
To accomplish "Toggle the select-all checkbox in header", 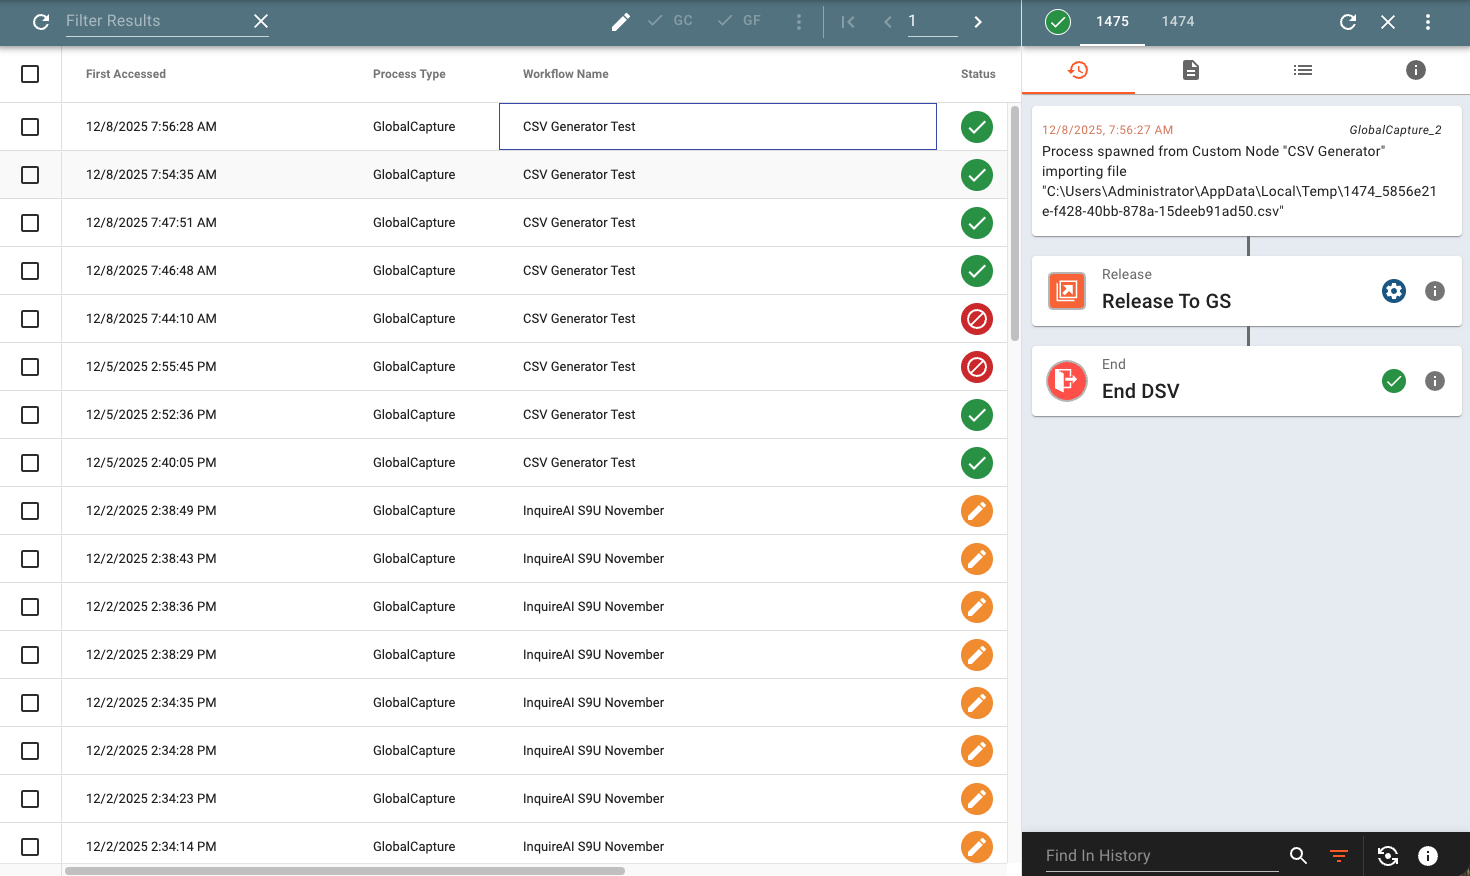I will coord(30,74).
